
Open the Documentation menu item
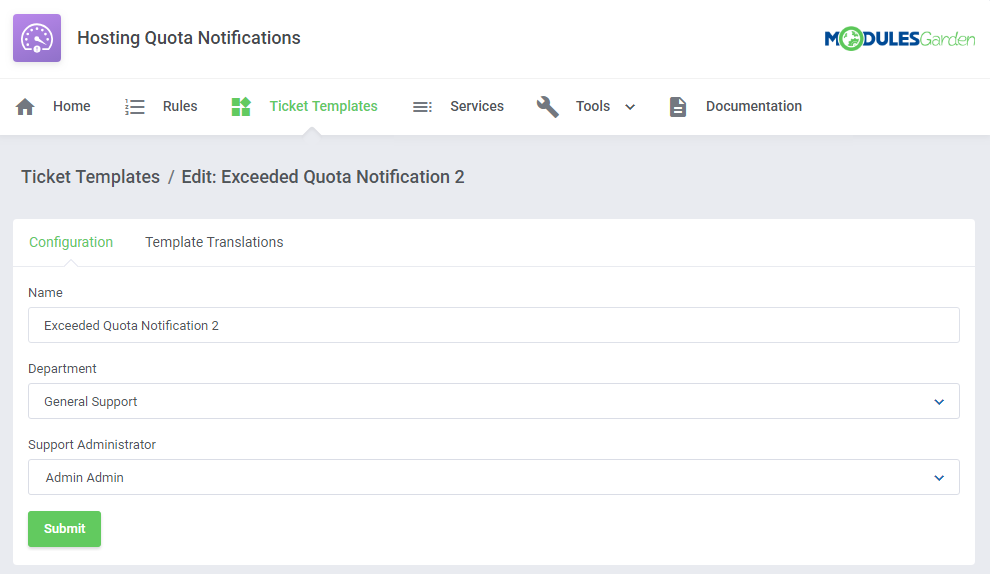coord(754,106)
